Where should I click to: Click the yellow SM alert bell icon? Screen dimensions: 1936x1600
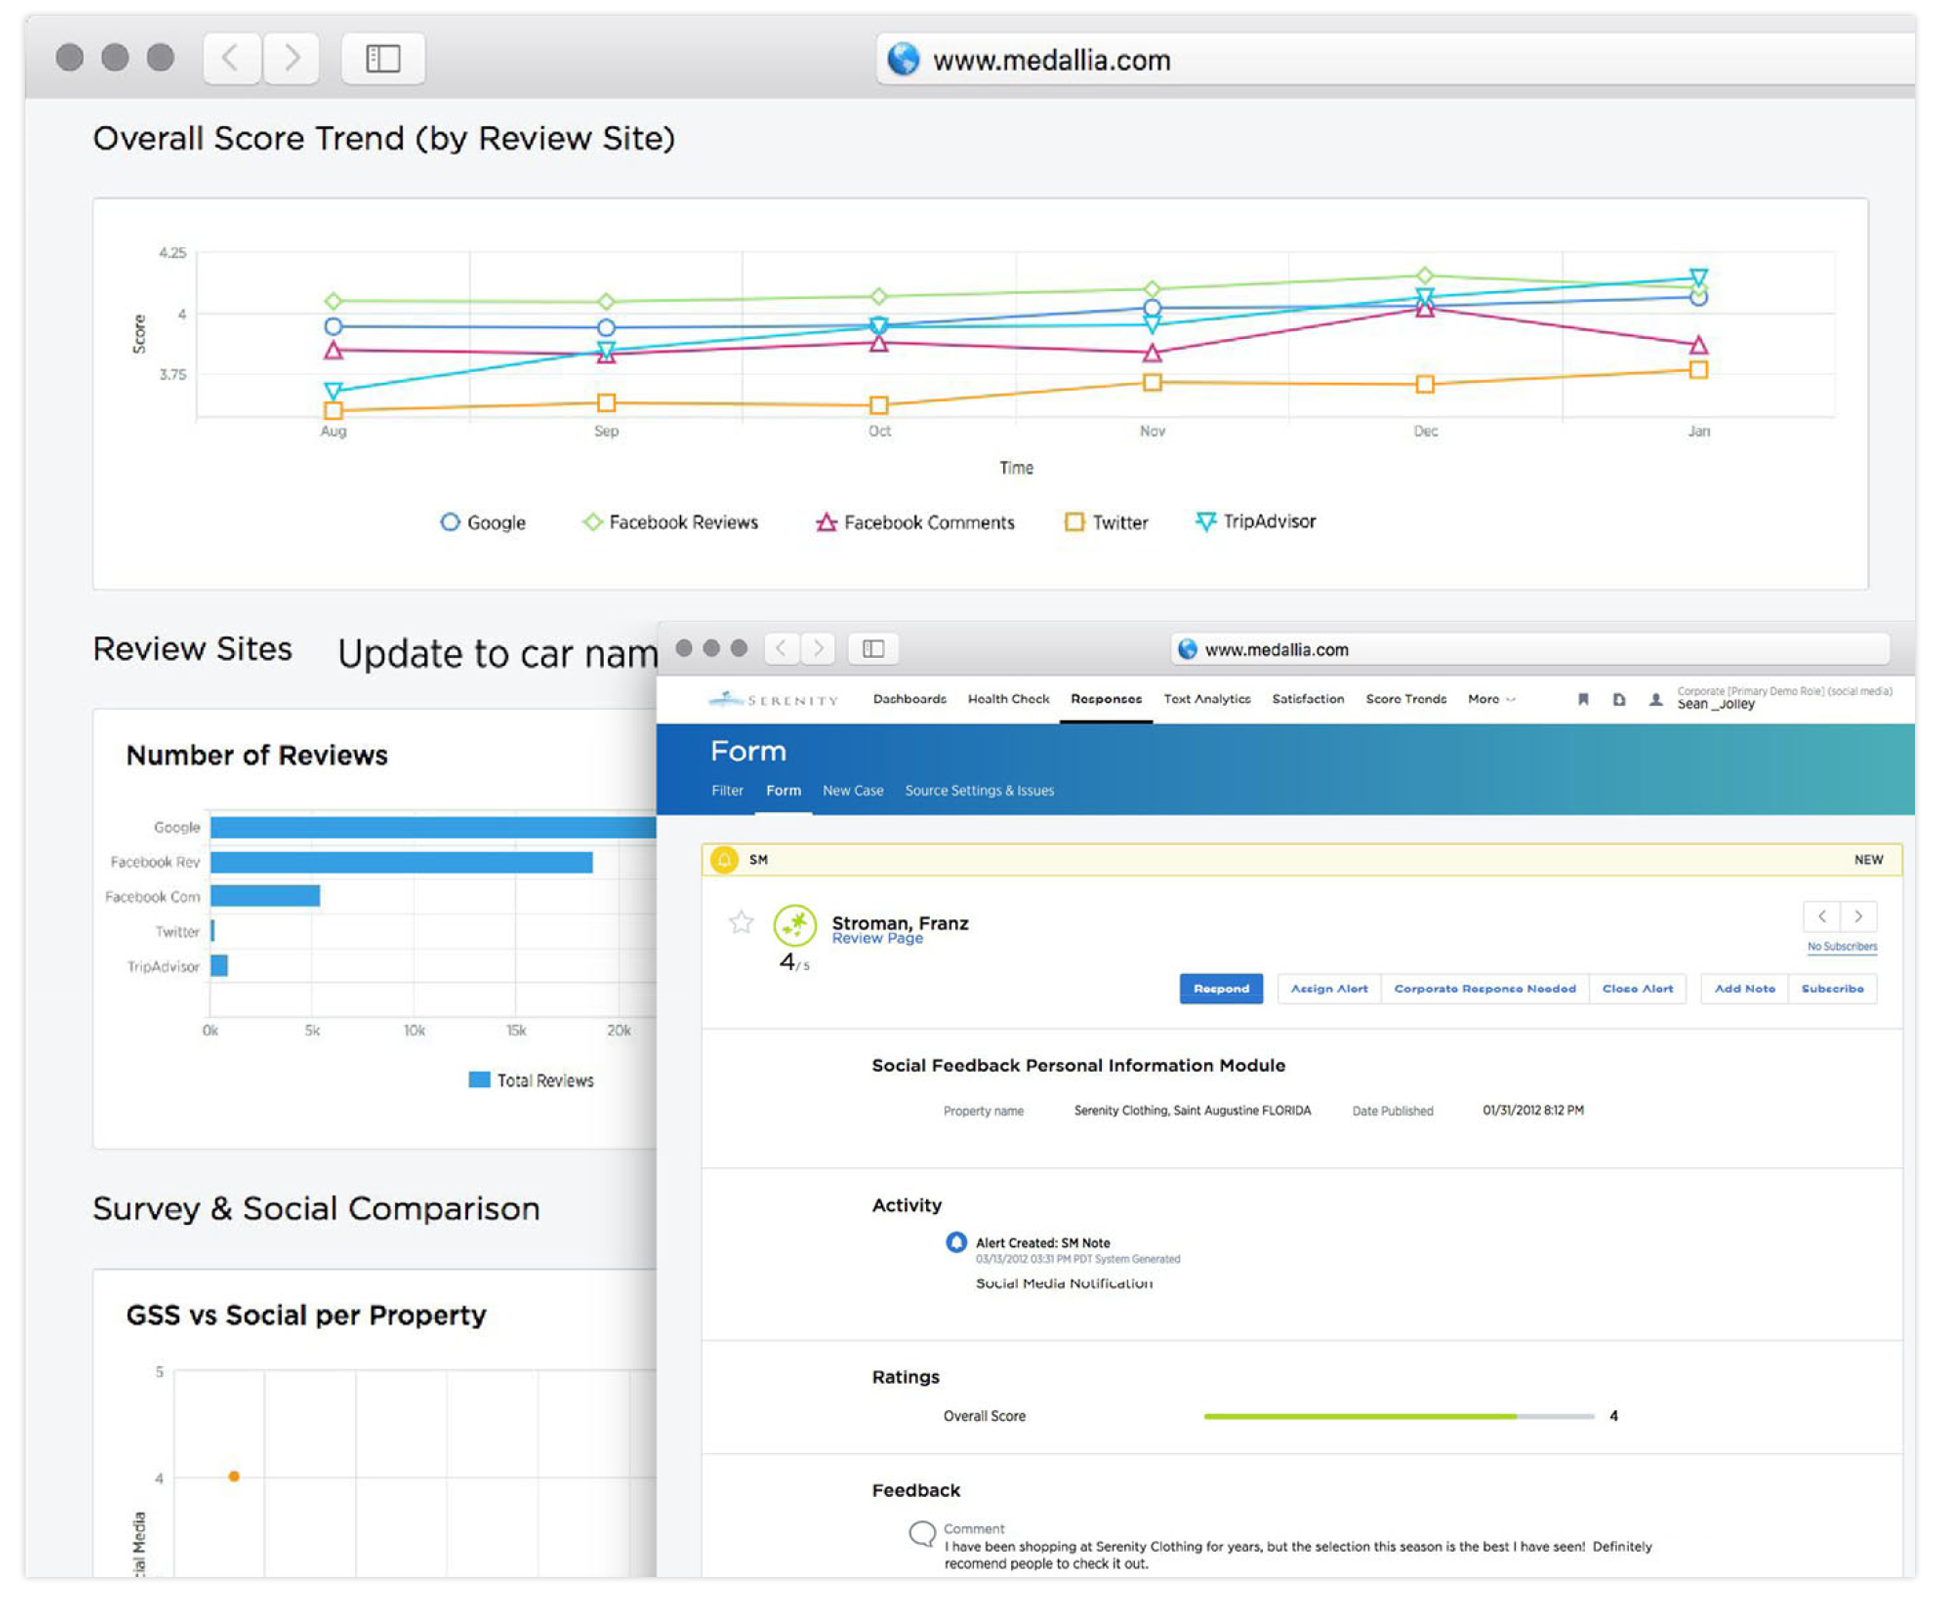[x=724, y=859]
